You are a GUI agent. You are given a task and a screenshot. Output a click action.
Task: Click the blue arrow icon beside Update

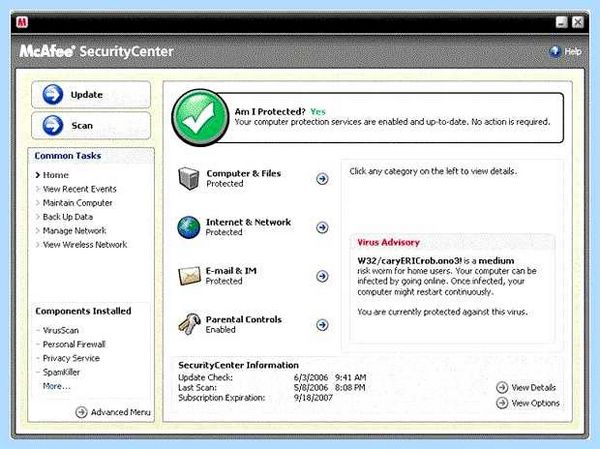click(52, 95)
